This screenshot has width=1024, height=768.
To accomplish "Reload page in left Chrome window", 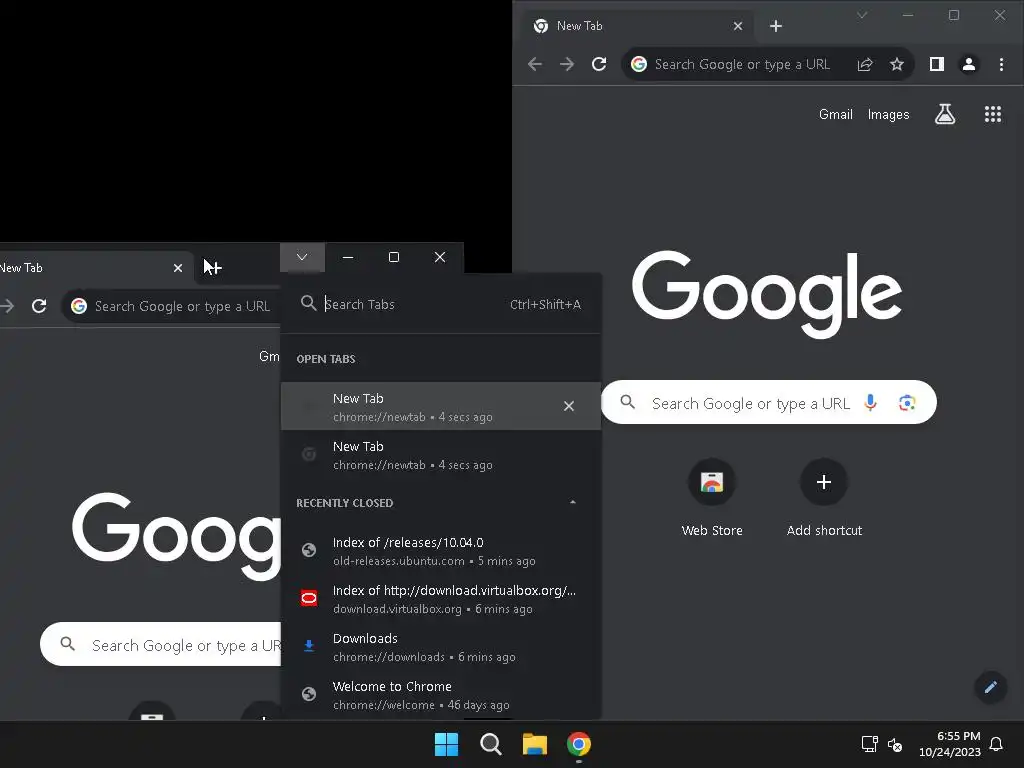I will (x=39, y=306).
